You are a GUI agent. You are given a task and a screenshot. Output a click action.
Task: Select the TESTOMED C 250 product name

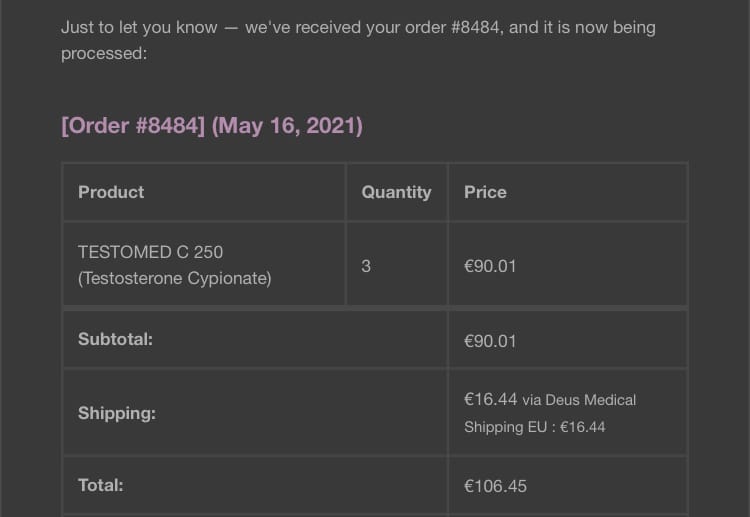coord(150,252)
